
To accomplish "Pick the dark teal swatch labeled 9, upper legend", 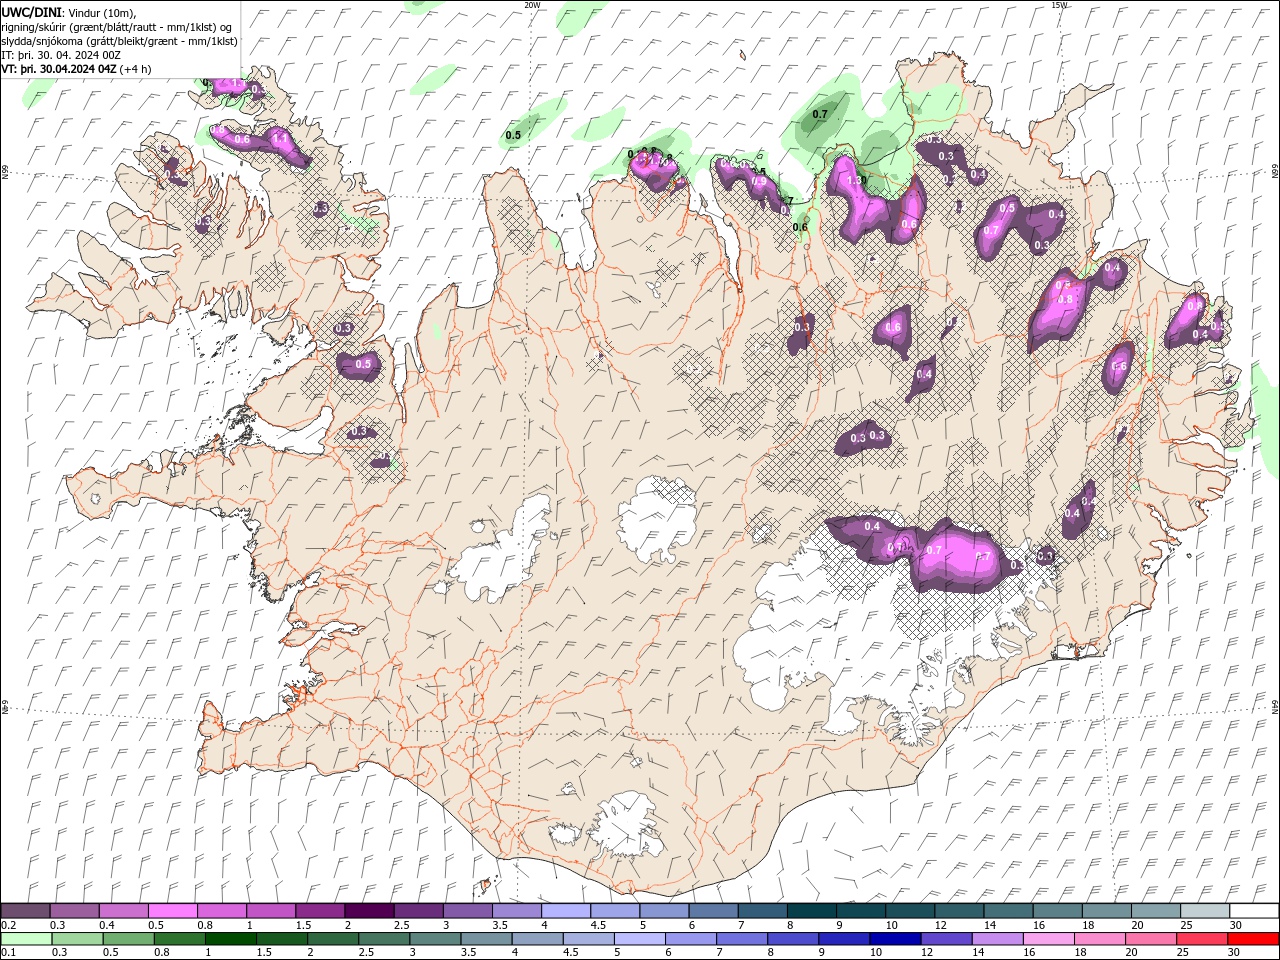I will (x=811, y=911).
